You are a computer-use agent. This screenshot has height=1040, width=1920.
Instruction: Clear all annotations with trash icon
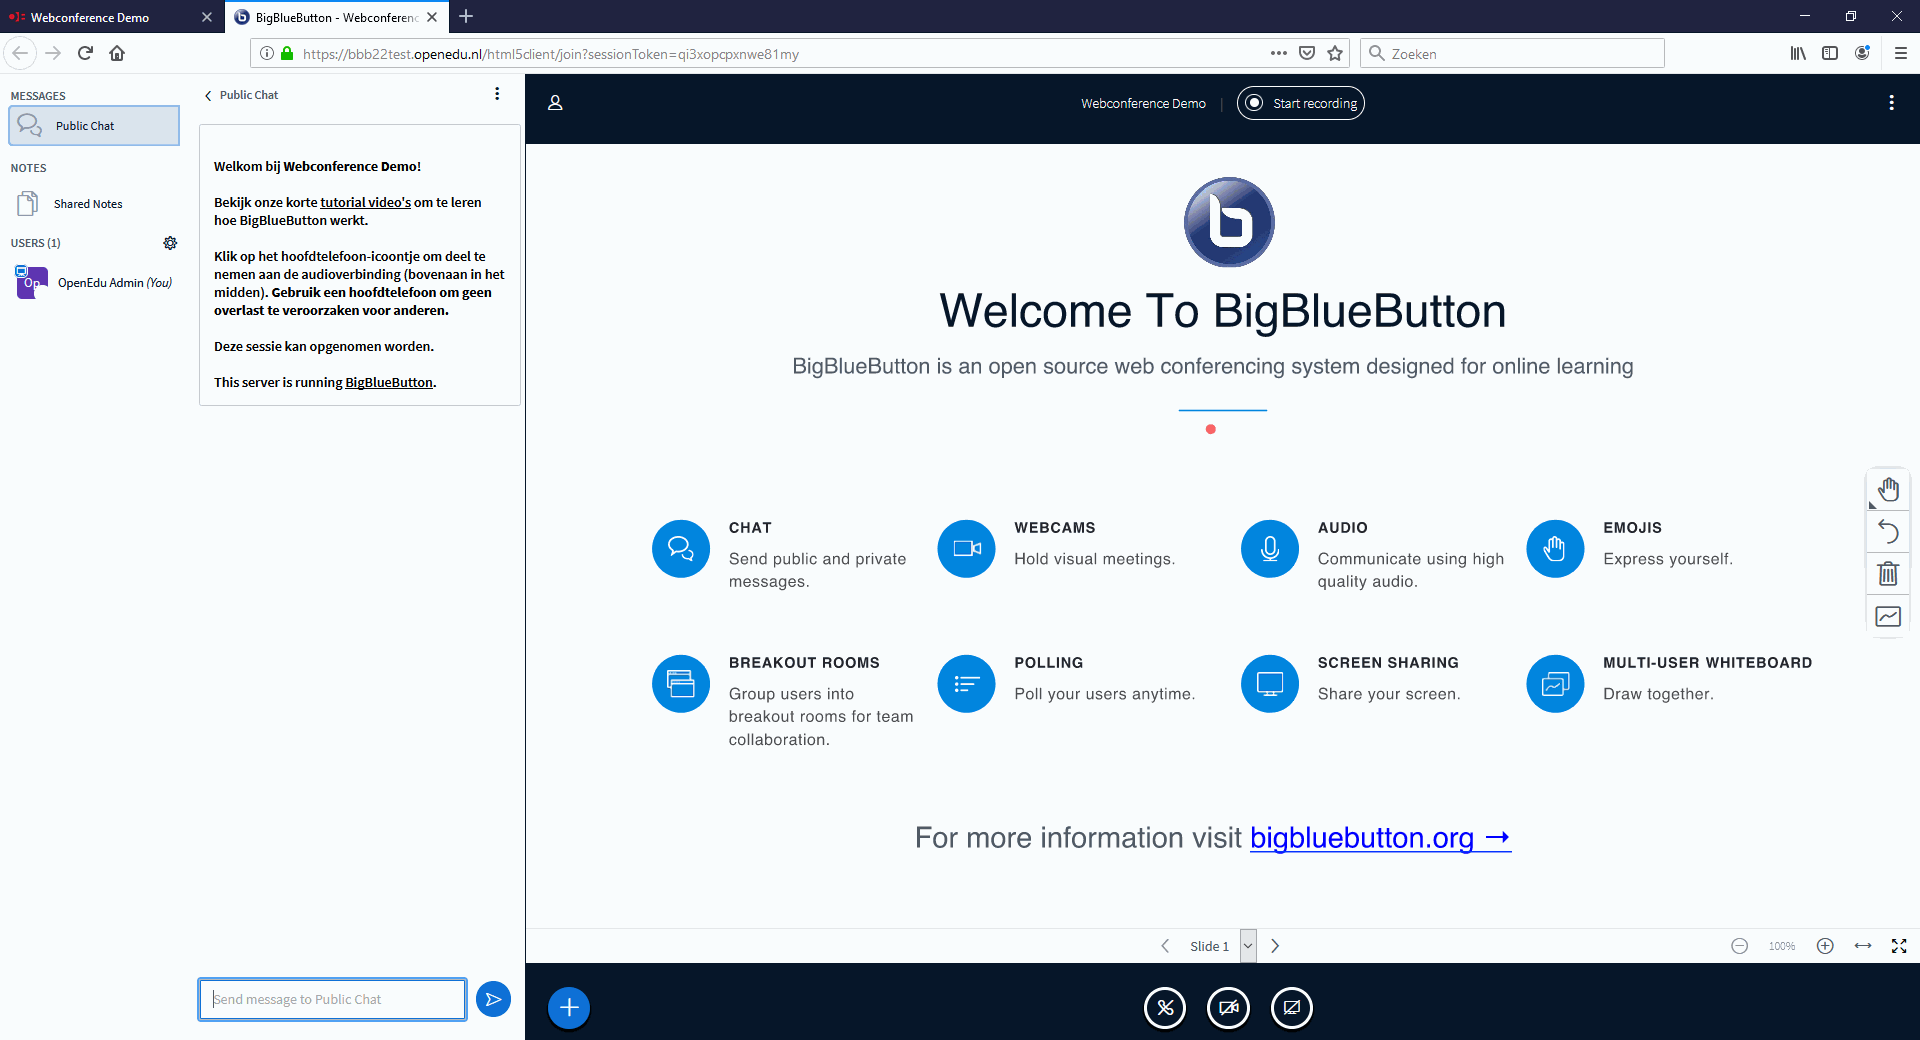[x=1888, y=574]
